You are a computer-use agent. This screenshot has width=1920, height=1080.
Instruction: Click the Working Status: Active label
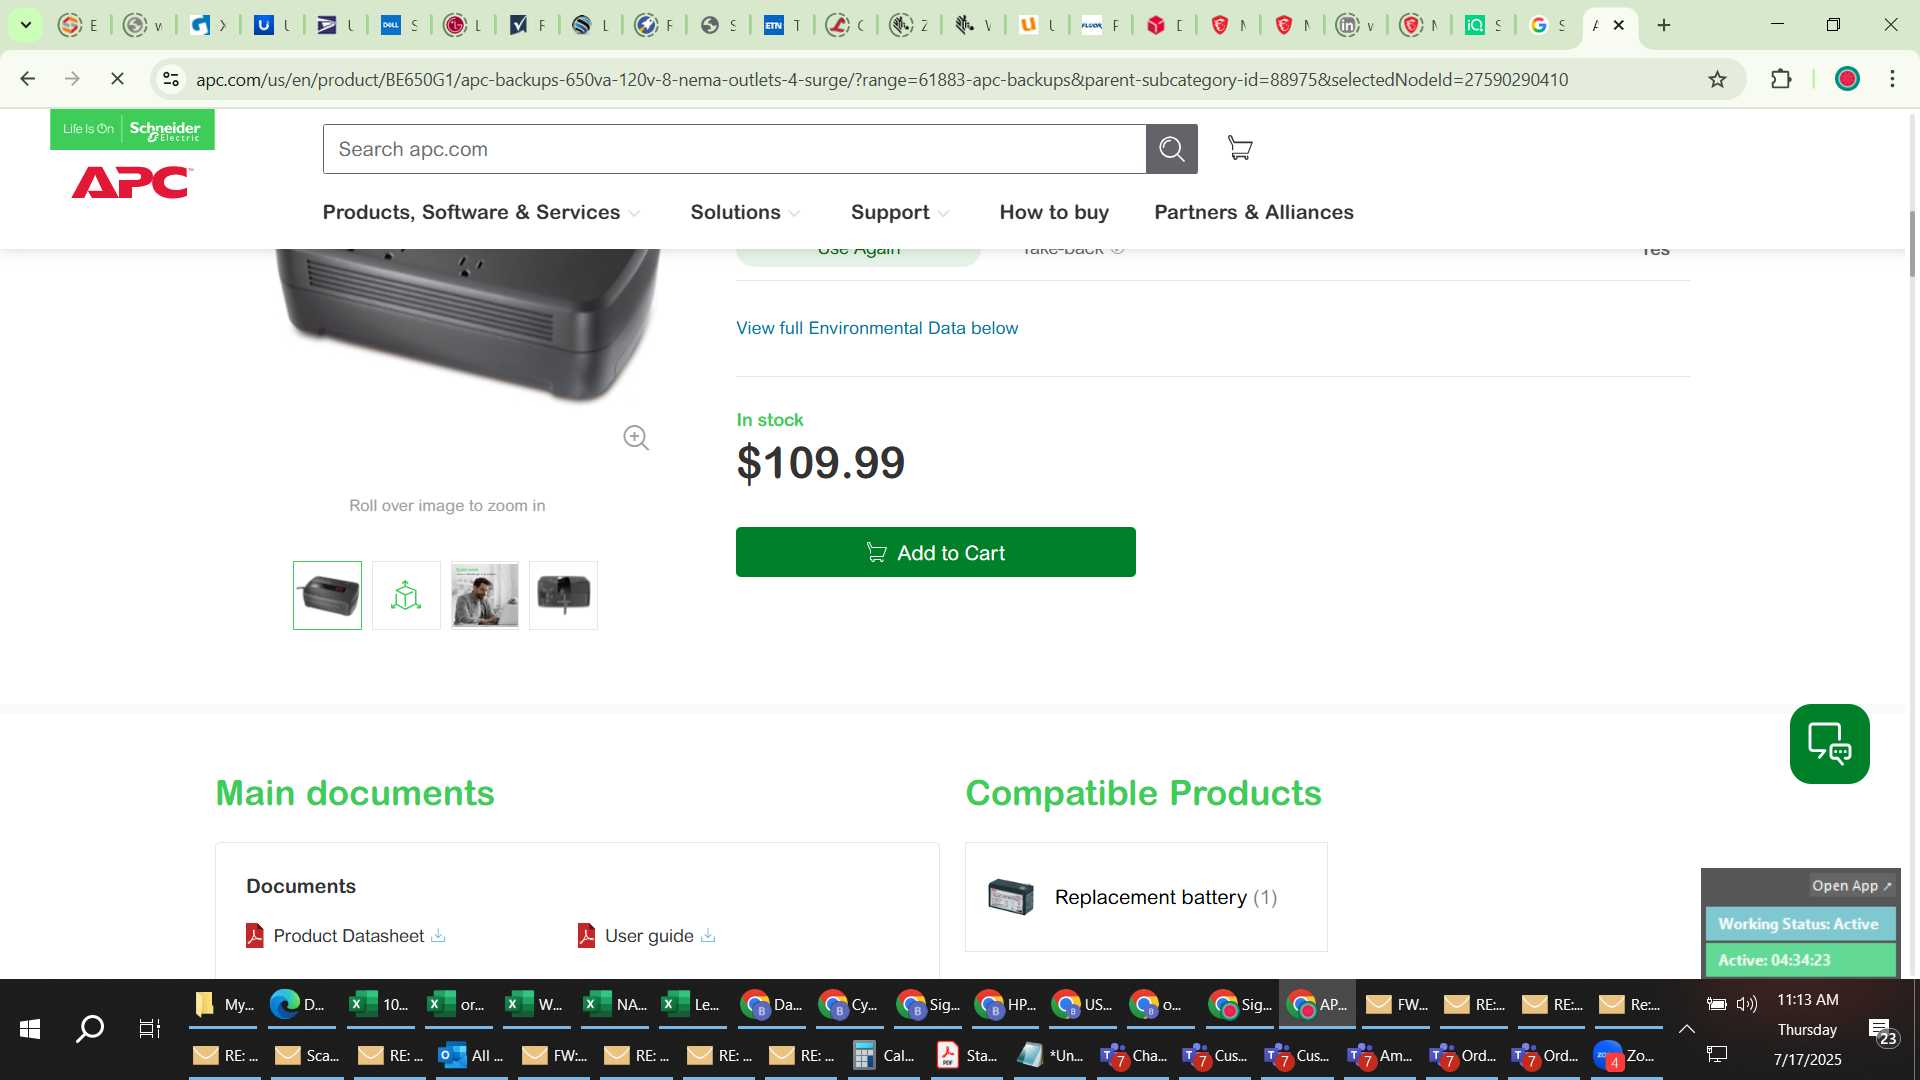(x=1798, y=924)
